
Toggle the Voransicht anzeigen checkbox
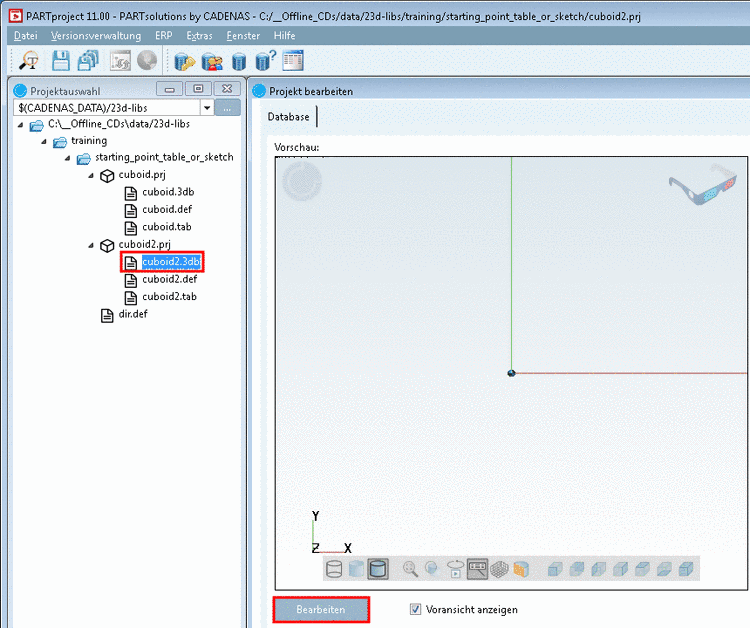[415, 609]
